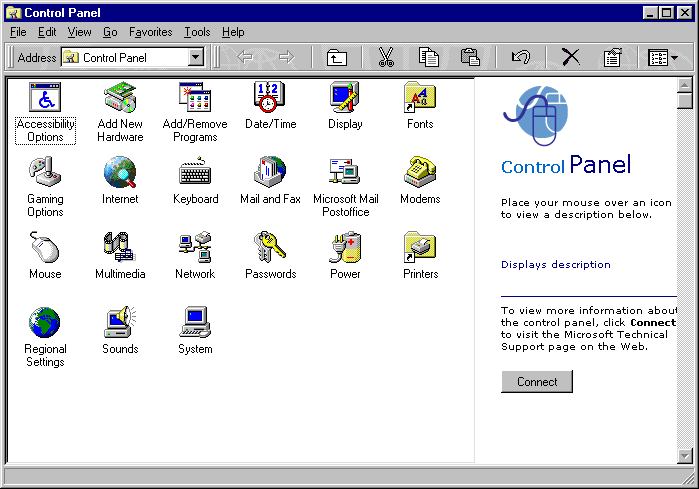The height and width of the screenshot is (489, 699).
Task: Open the Go menu
Action: point(110,32)
